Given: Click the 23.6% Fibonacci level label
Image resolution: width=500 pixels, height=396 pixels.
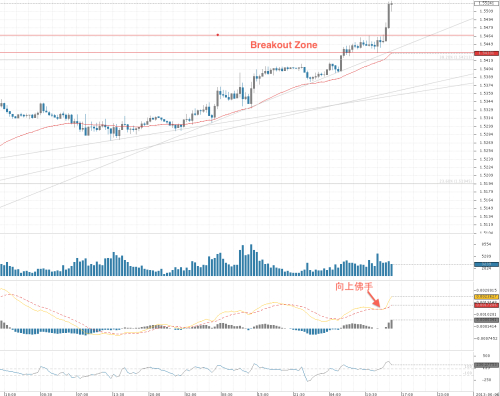Looking at the screenshot, I should click(456, 181).
